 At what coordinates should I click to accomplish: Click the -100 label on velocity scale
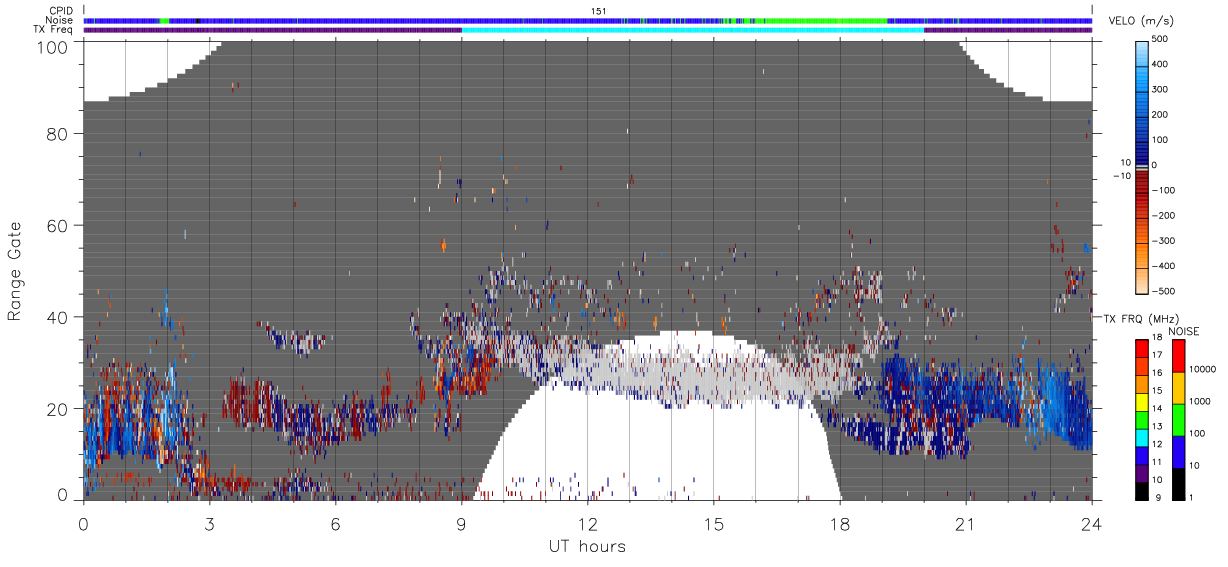tap(1163, 190)
